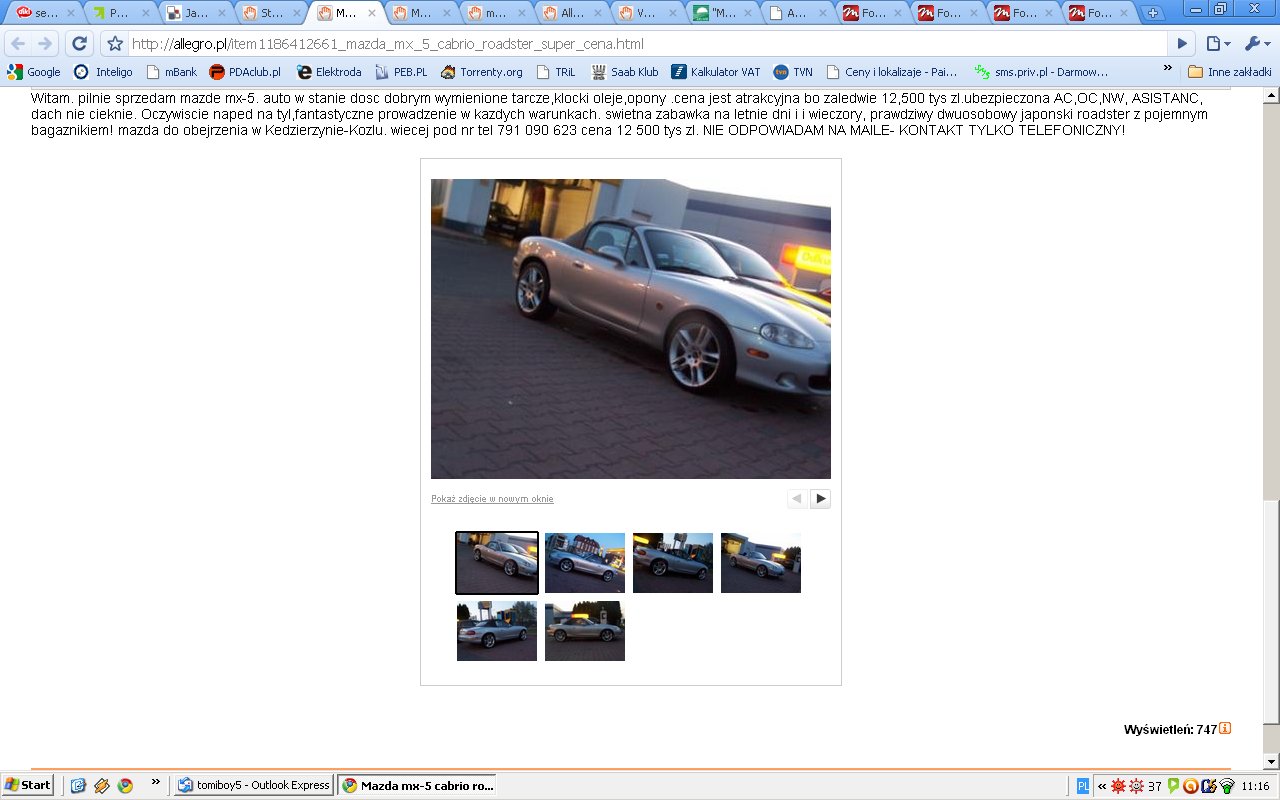1280x800 pixels.
Task: Click the green wireless network tray icon
Action: tap(1227, 786)
